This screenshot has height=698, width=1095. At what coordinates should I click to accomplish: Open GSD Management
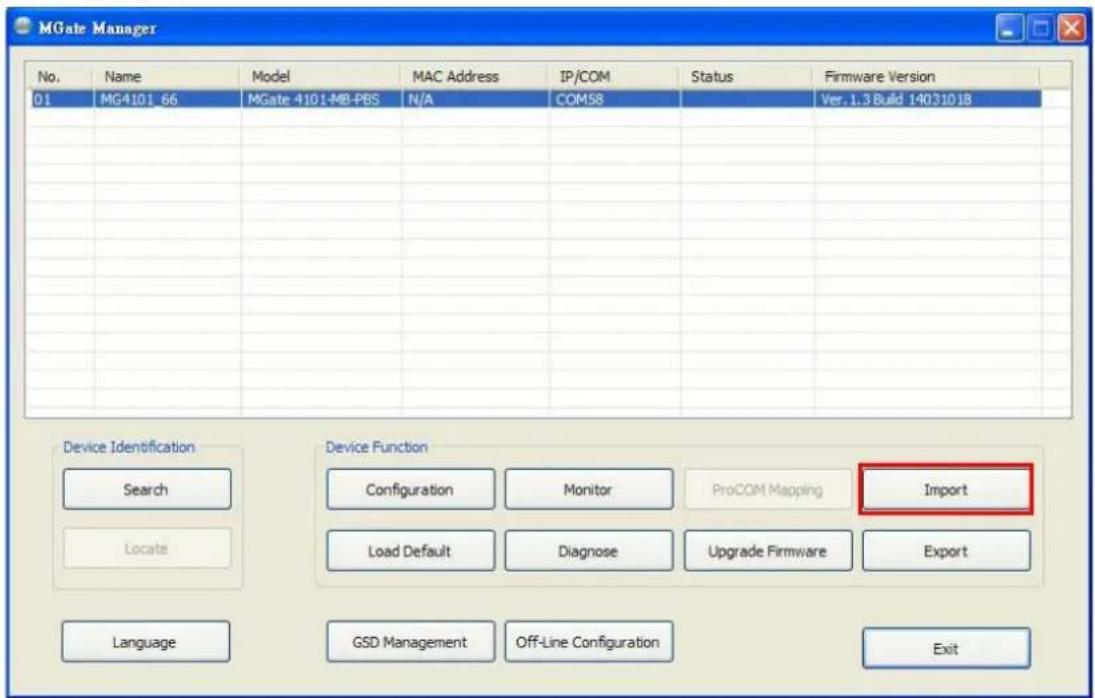(410, 641)
